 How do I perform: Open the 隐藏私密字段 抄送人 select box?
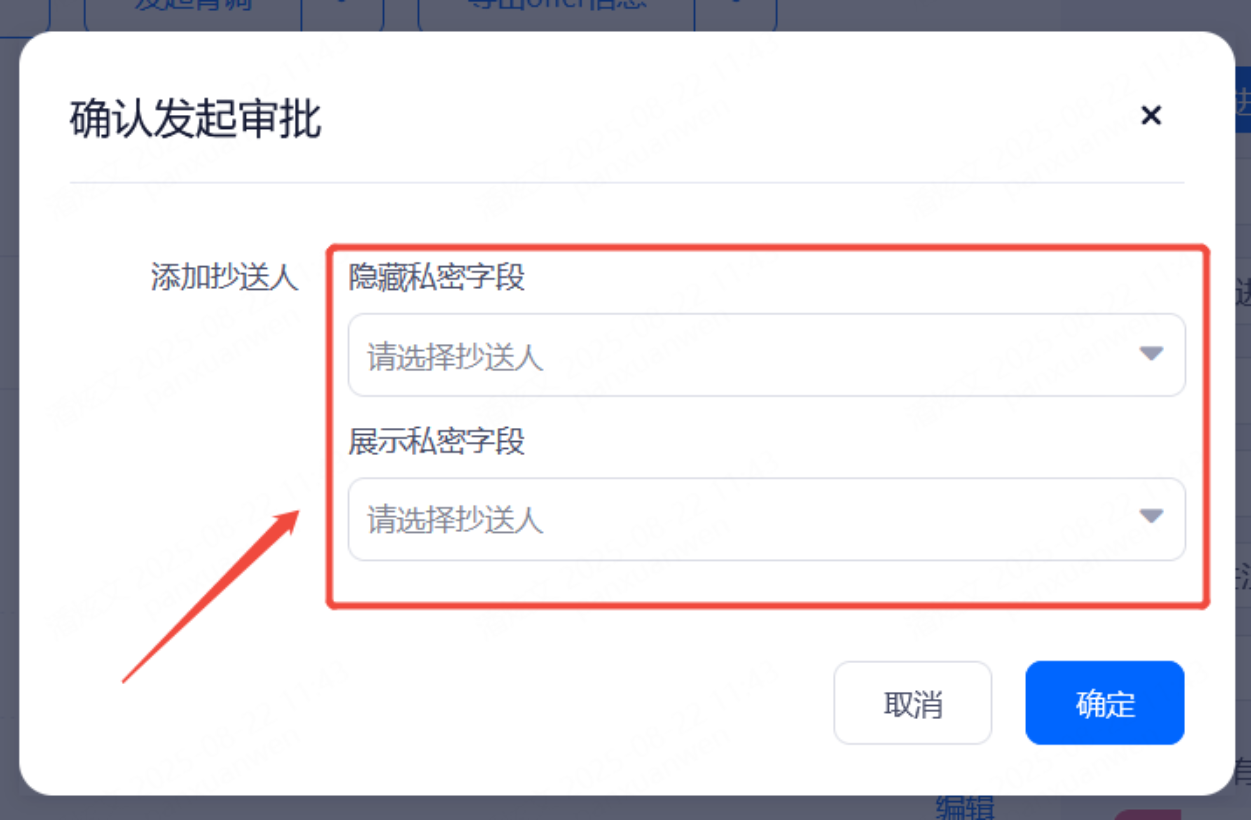coord(766,355)
